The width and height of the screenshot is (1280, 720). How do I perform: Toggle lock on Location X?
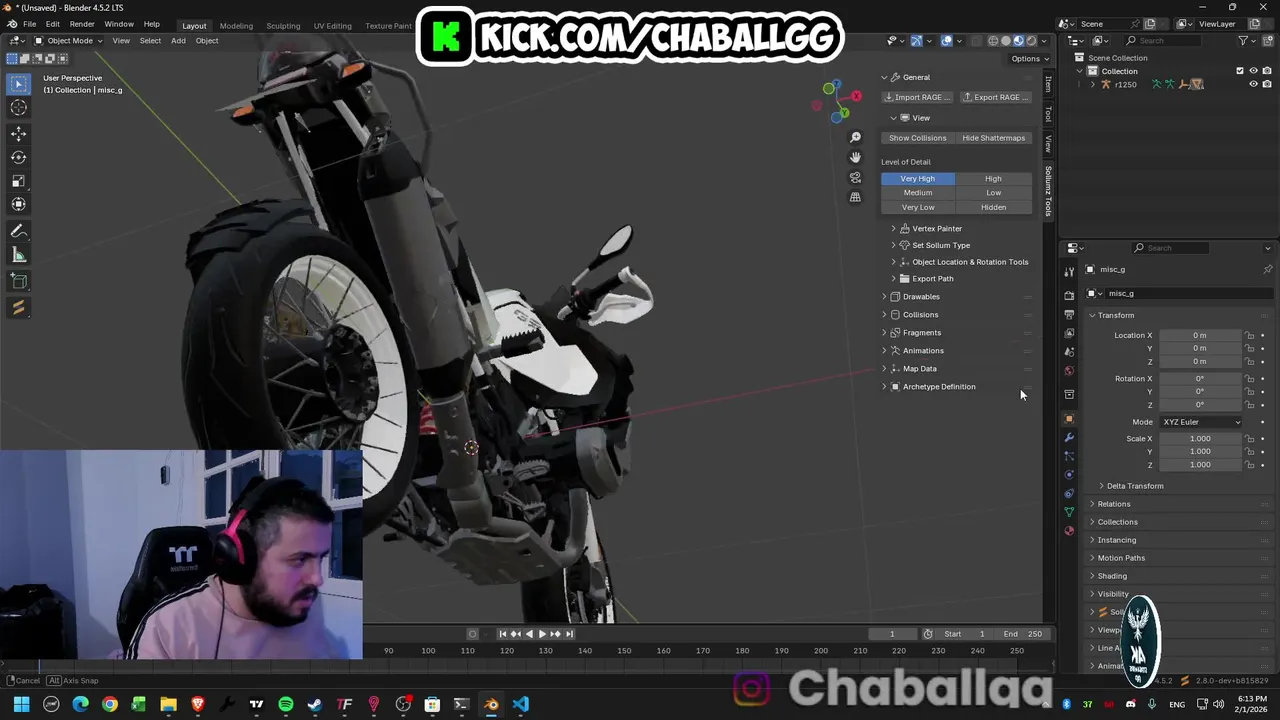pyautogui.click(x=1249, y=335)
